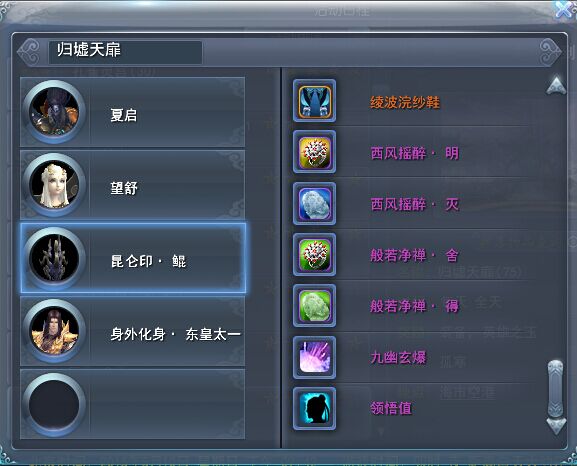The image size is (577, 466).
Task: Click the 昆仑印·鲲 boss portrait
Action: point(54,258)
